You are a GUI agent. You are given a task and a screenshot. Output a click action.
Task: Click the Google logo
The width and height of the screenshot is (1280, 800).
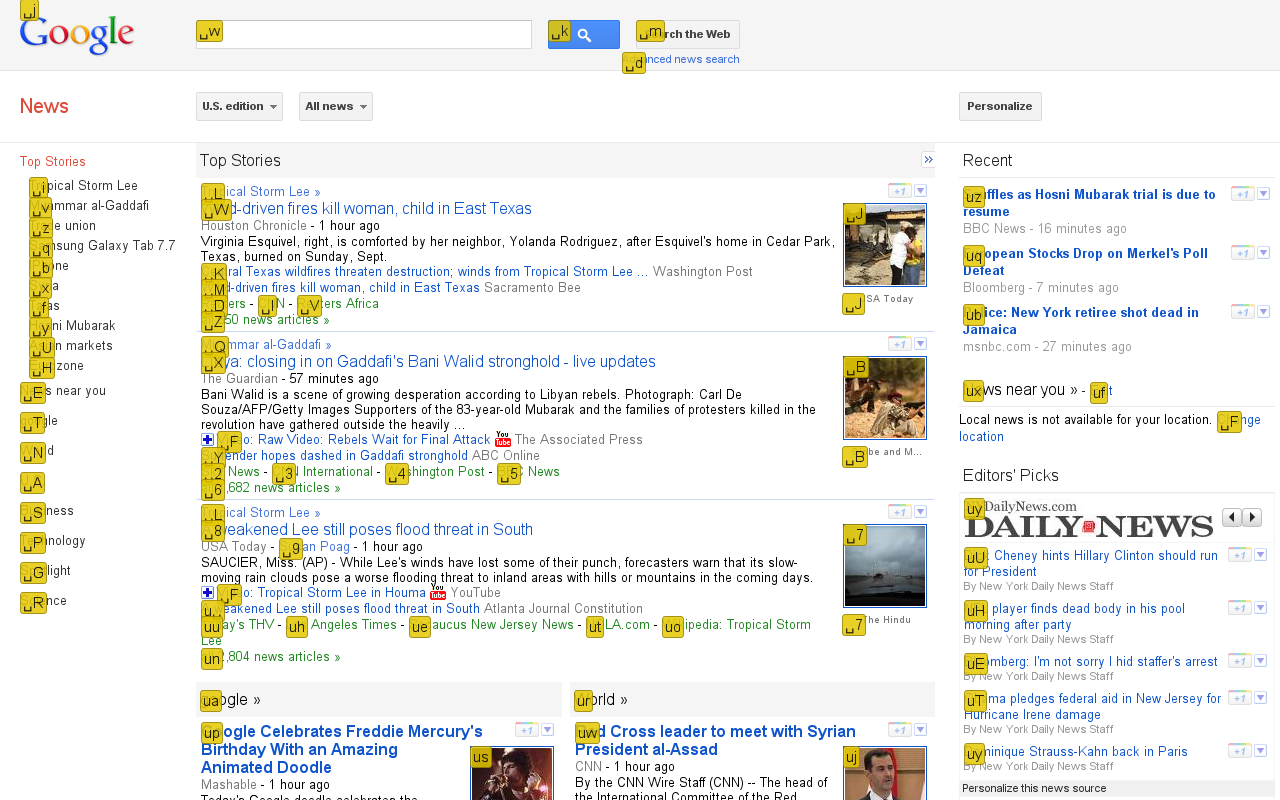click(77, 36)
